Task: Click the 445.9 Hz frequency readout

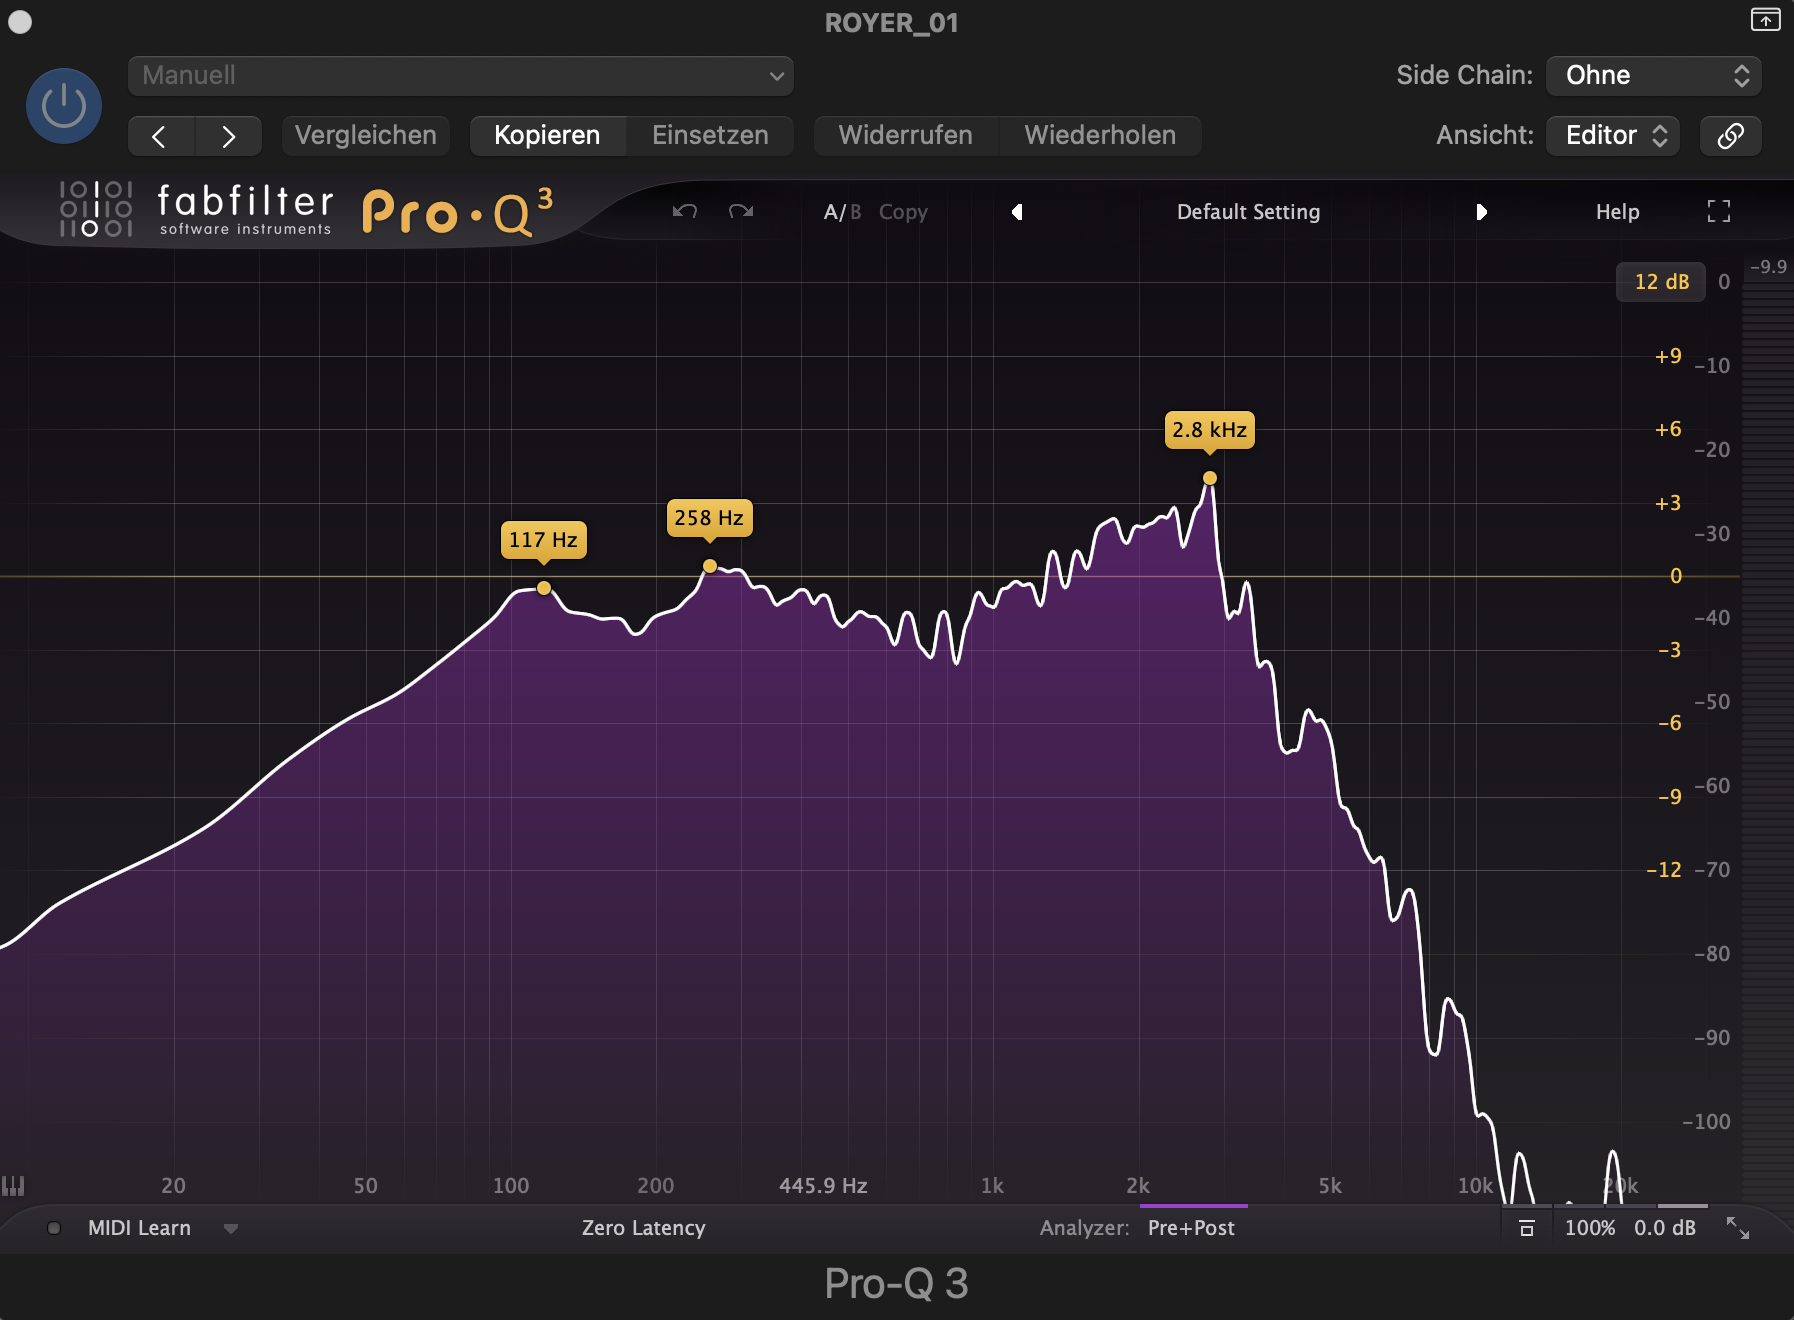Action: coord(823,1186)
